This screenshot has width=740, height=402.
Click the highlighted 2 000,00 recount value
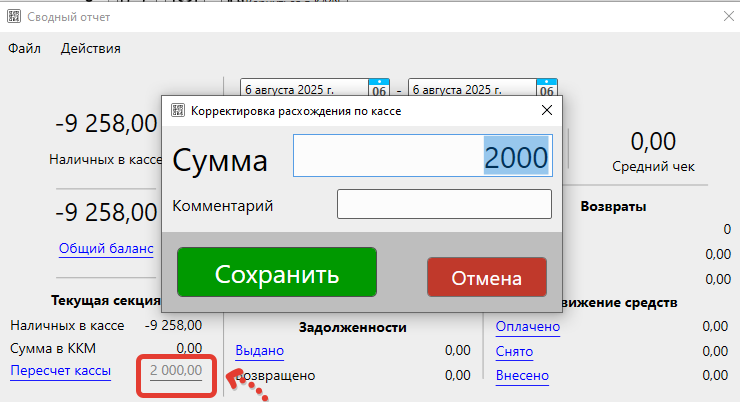(x=176, y=371)
